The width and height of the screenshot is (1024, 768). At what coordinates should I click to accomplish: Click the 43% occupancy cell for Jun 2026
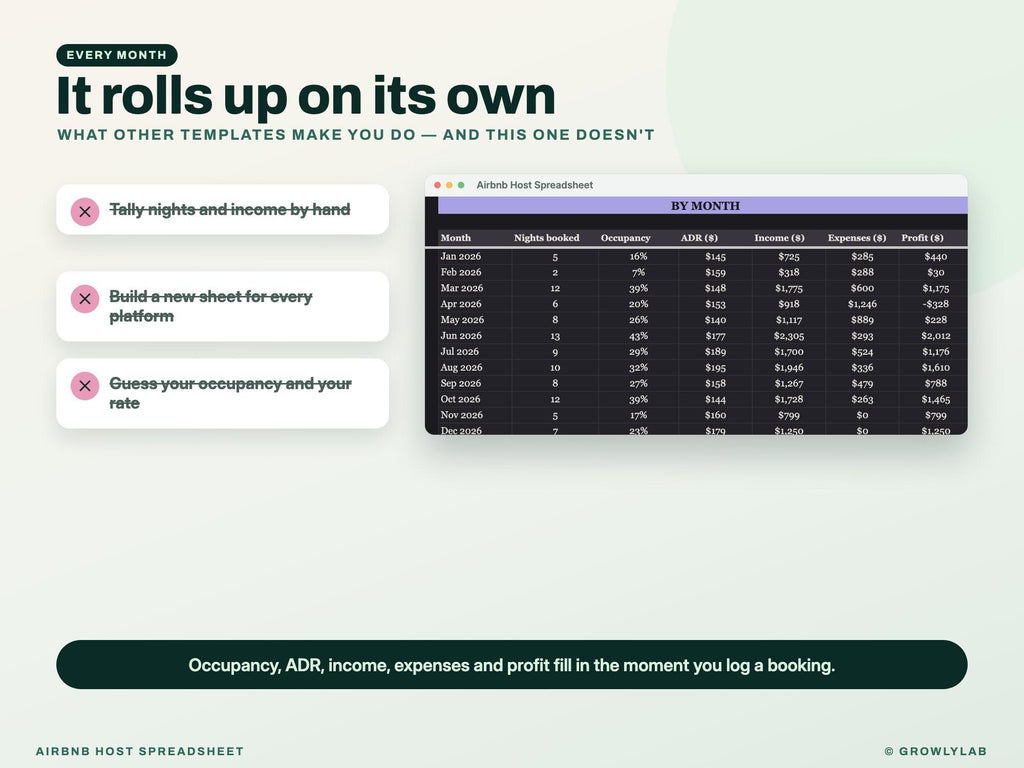[x=639, y=336]
